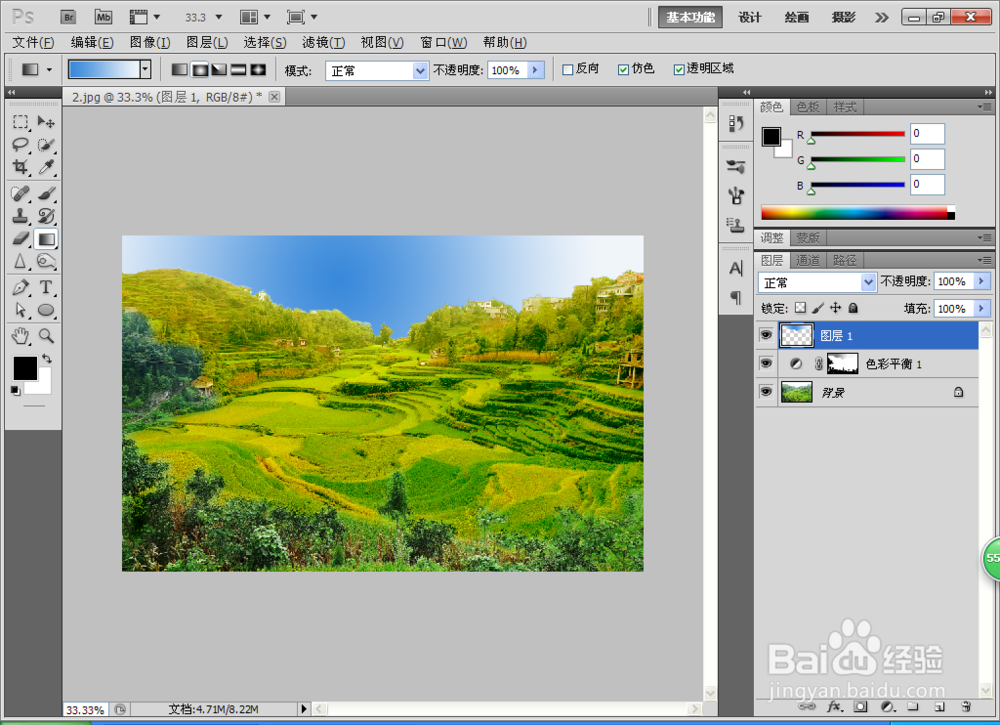The image size is (1000, 725).
Task: Select the Hand tool
Action: 20,335
